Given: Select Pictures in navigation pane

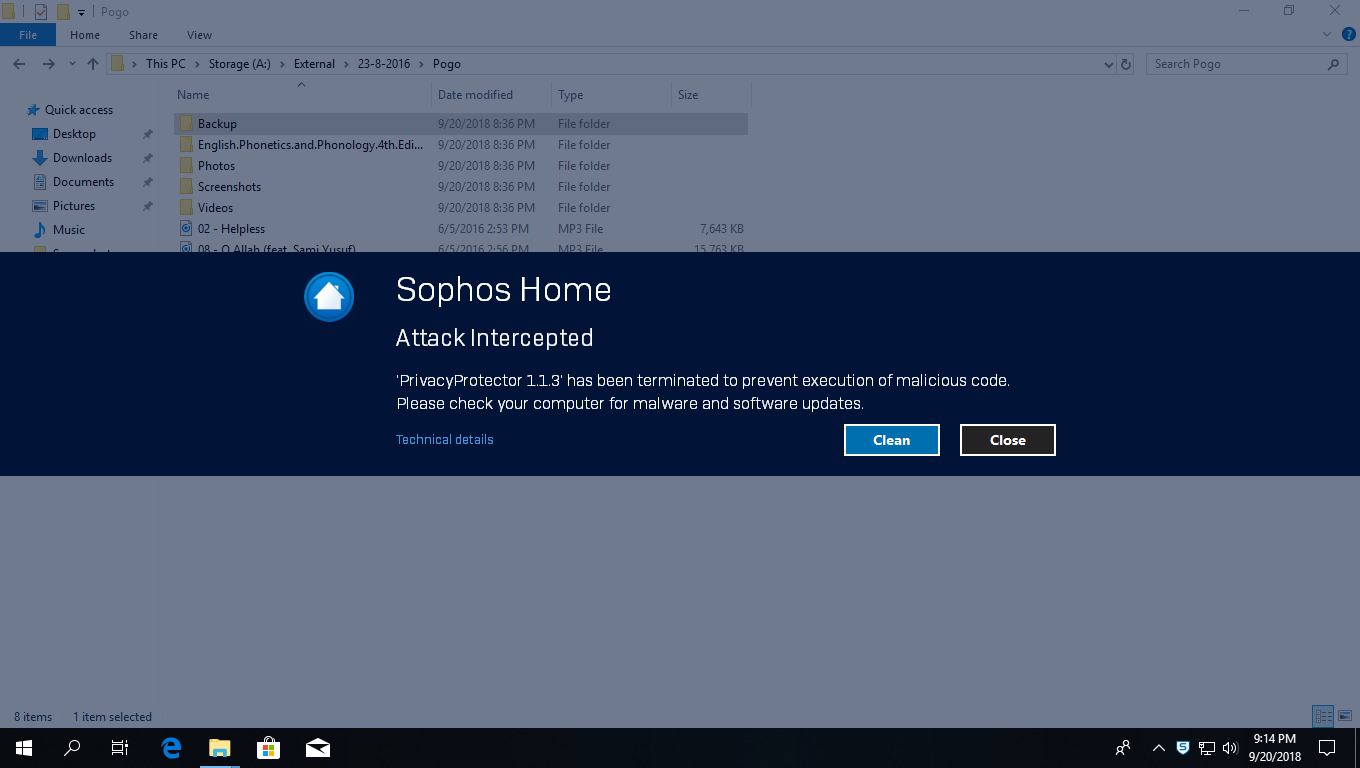Looking at the screenshot, I should pyautogui.click(x=74, y=206).
